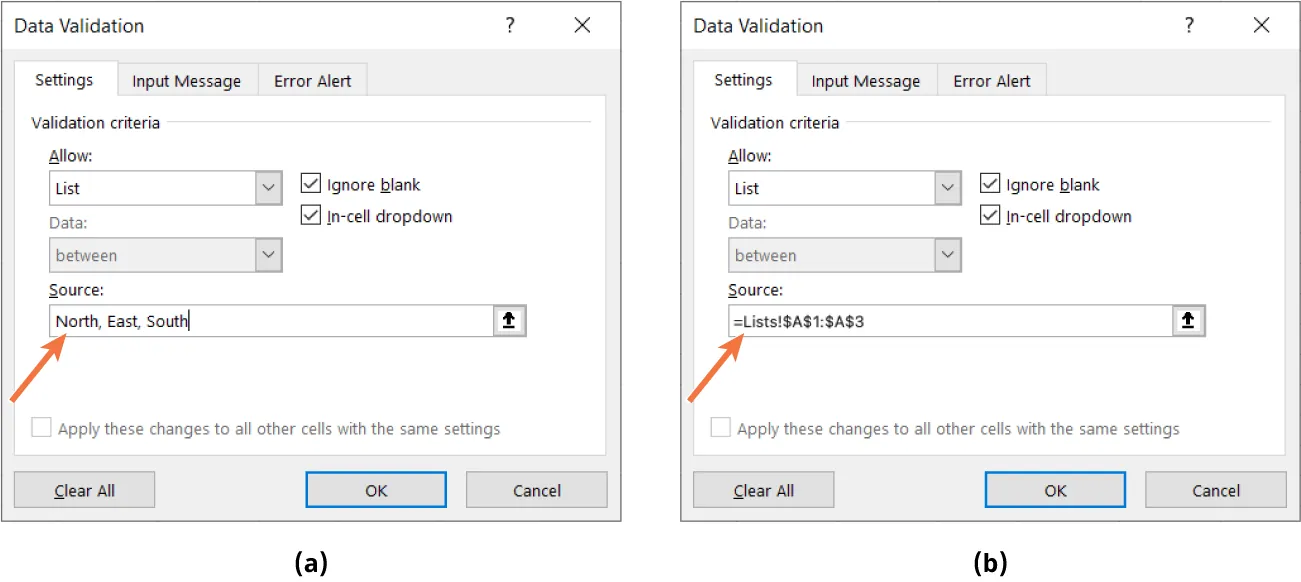Disable In-cell dropdown in dialog (b)
This screenshot has width=1301, height=582.
(x=989, y=215)
